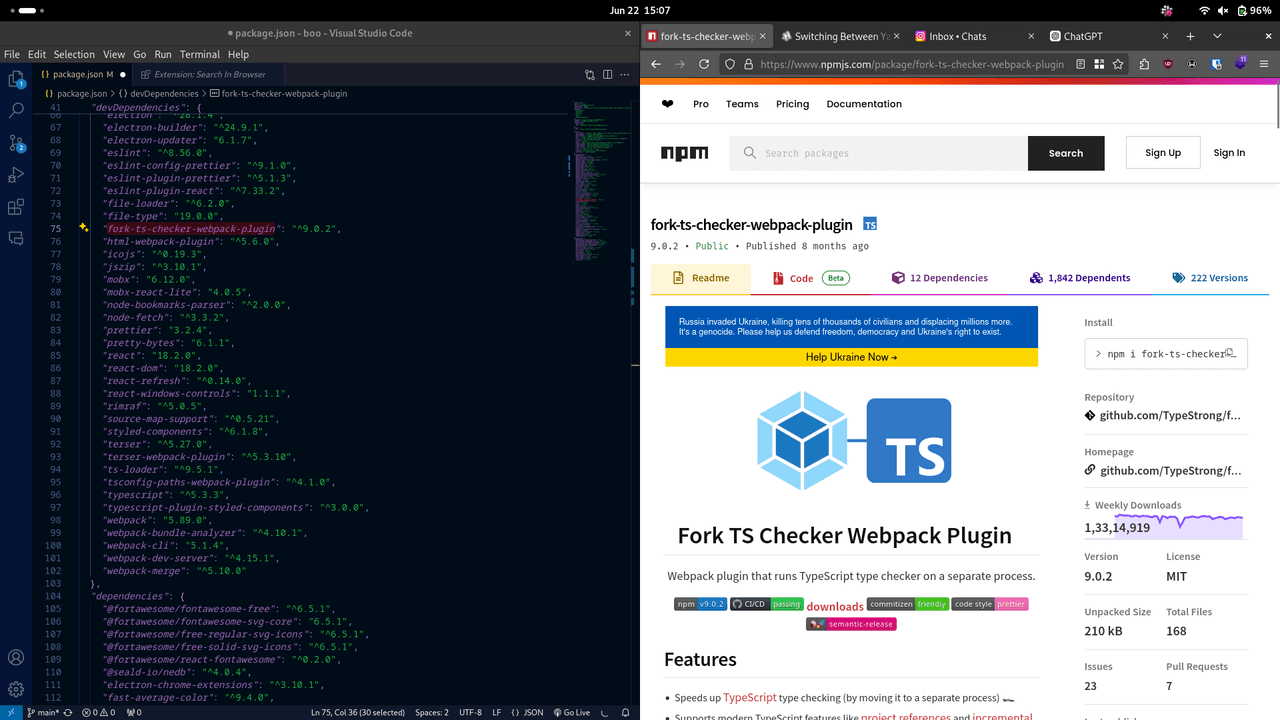1280x720 pixels.
Task: Open the Explorer view in VS Code
Action: coord(16,78)
